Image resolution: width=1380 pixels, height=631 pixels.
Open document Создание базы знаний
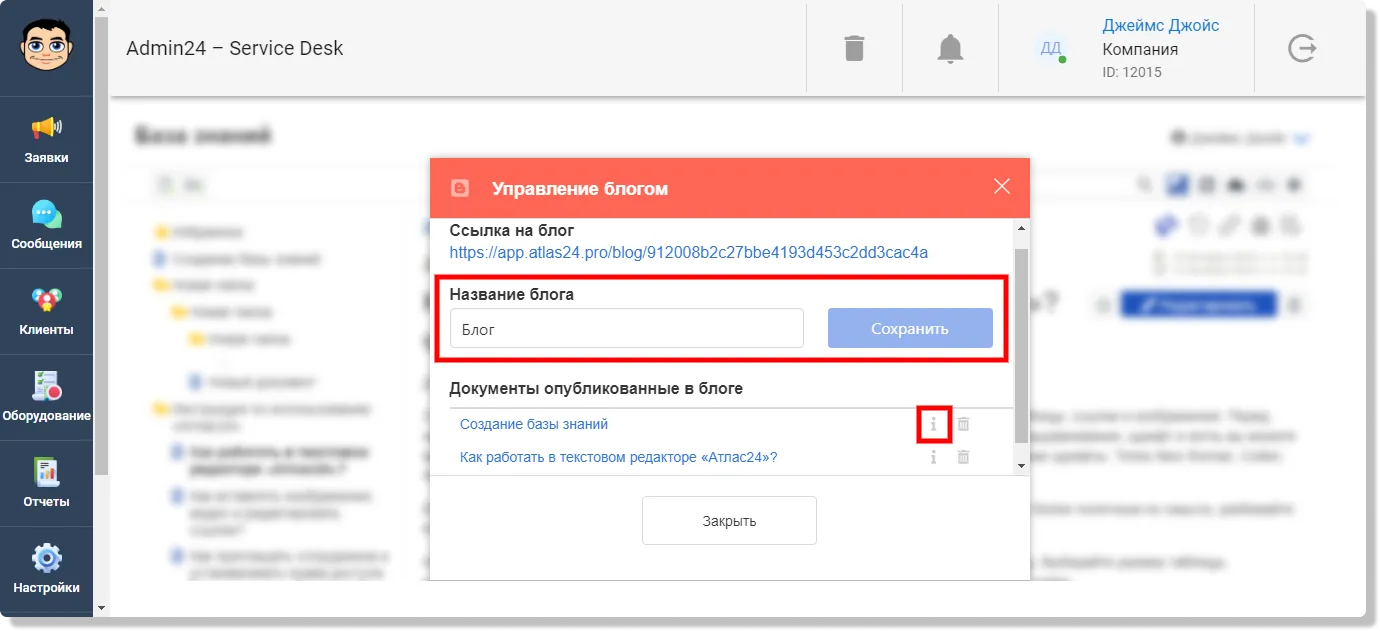534,424
